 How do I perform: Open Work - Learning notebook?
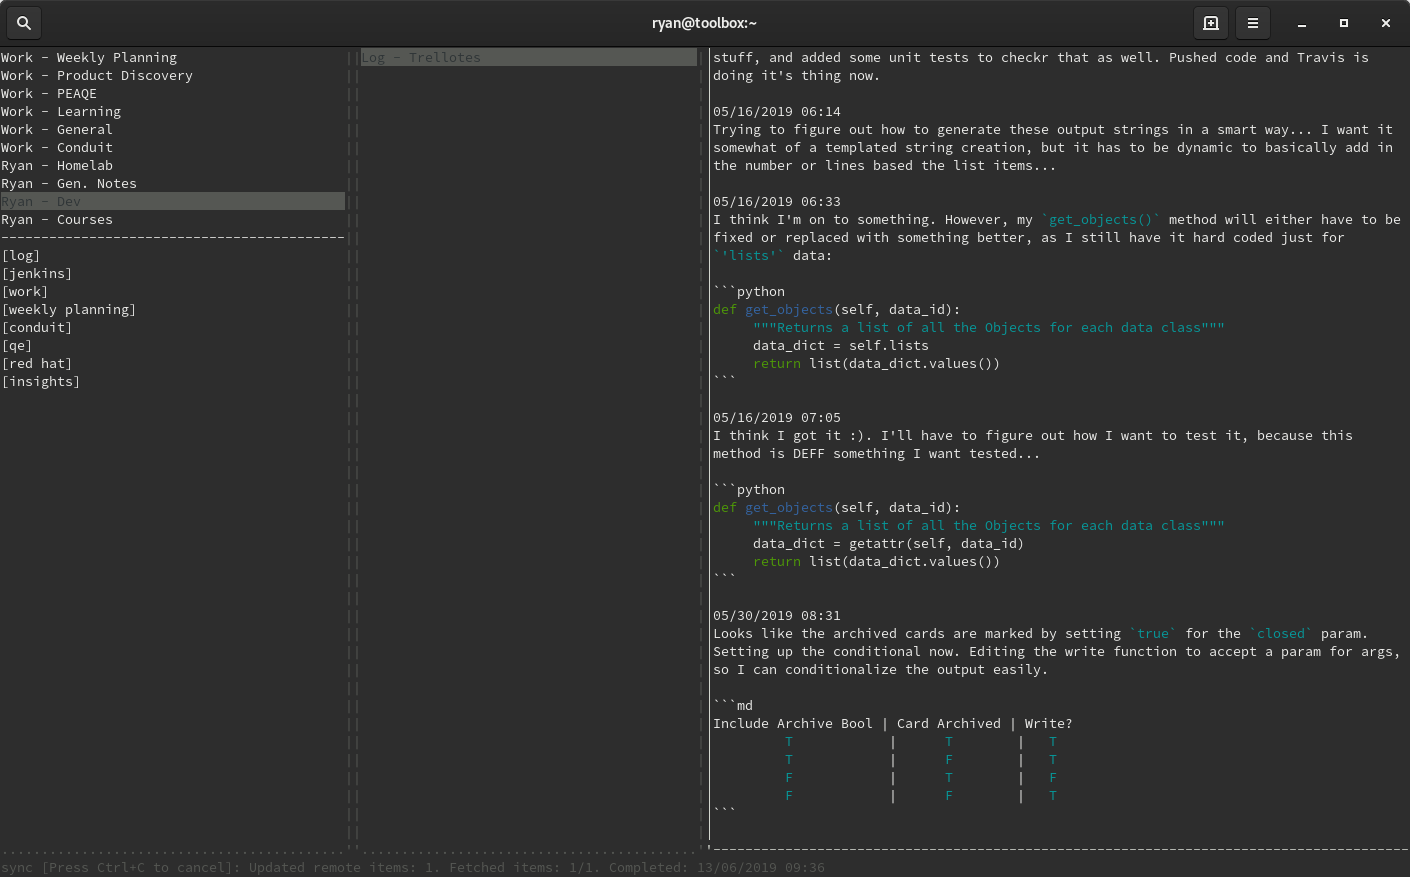click(61, 112)
